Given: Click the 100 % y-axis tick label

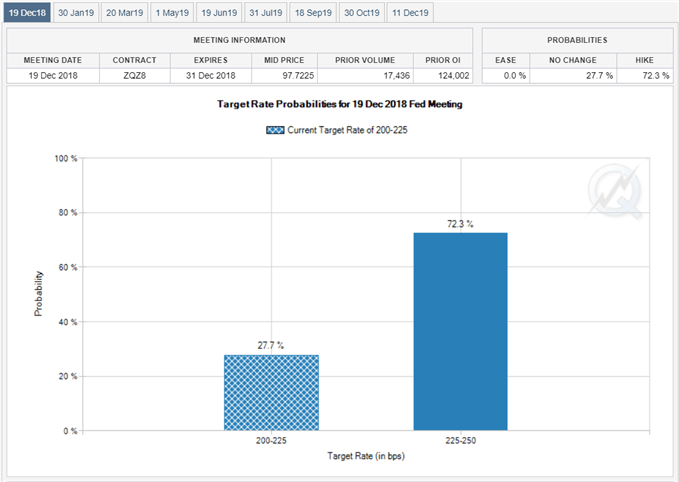Looking at the screenshot, I should (66, 159).
